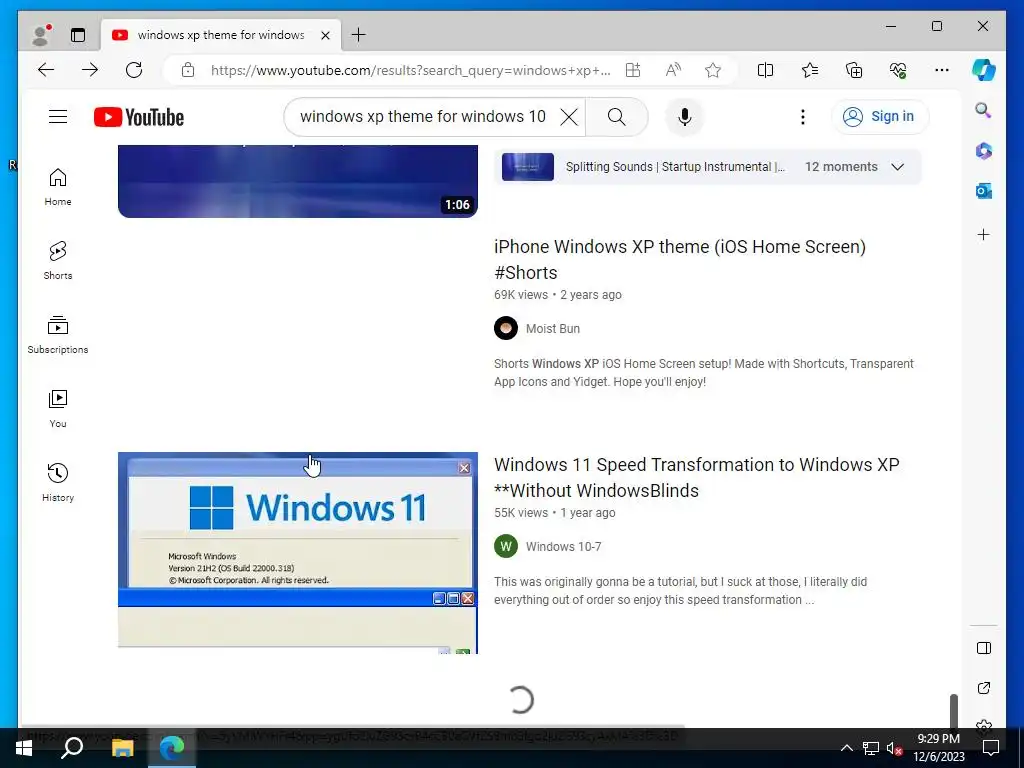View site information lock icon
The image size is (1024, 768).
(188, 70)
